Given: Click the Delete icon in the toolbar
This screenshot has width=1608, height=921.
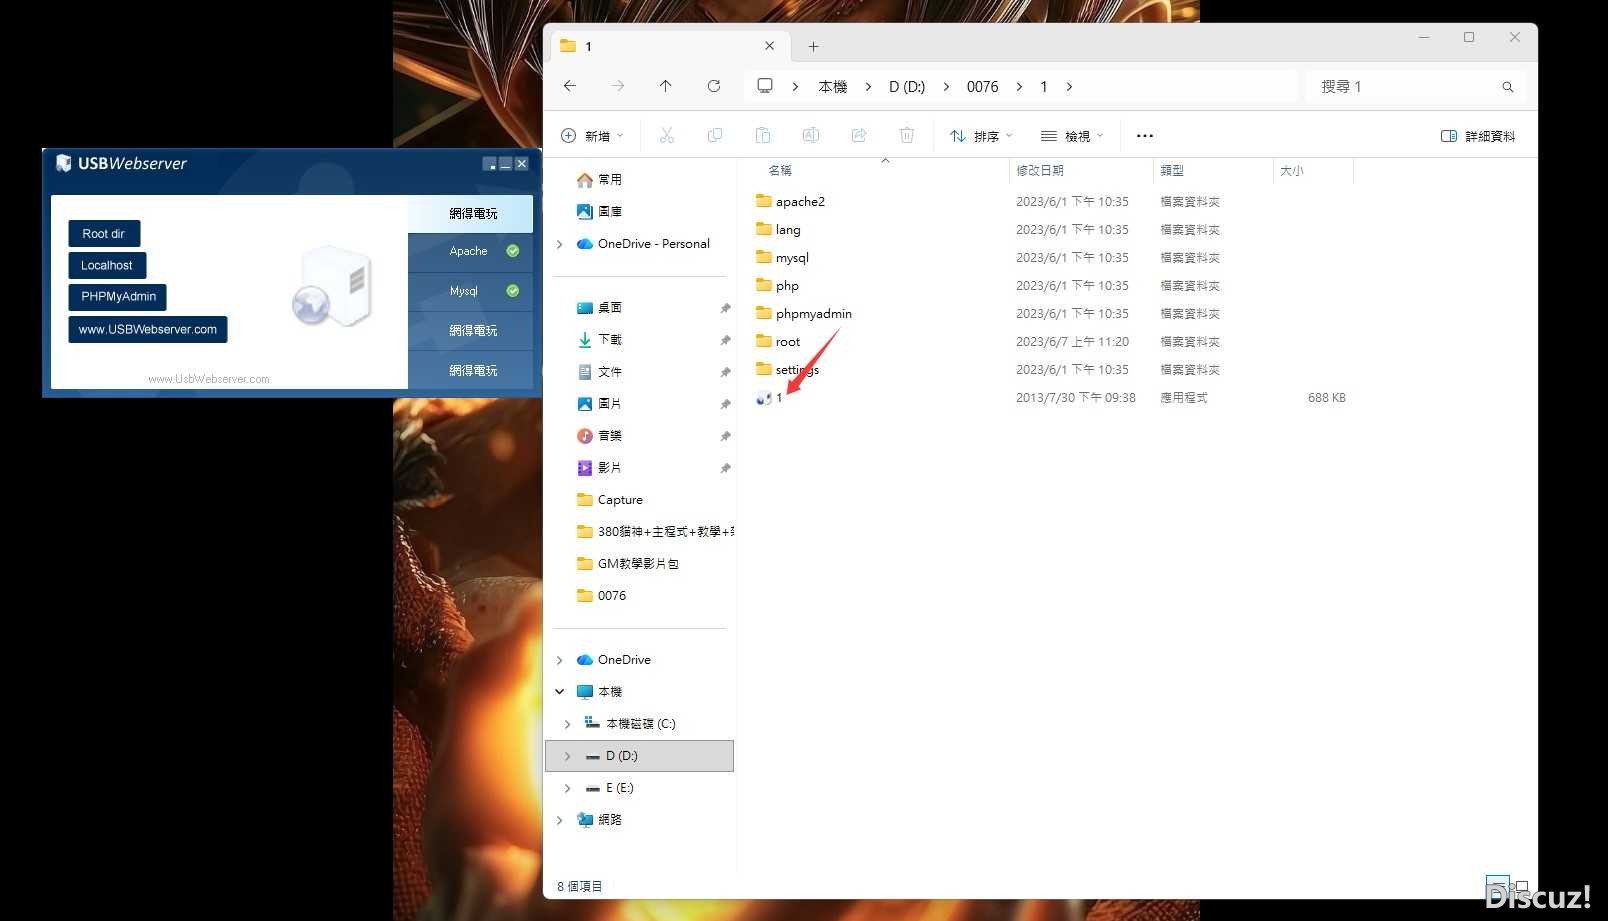Looking at the screenshot, I should click(907, 135).
